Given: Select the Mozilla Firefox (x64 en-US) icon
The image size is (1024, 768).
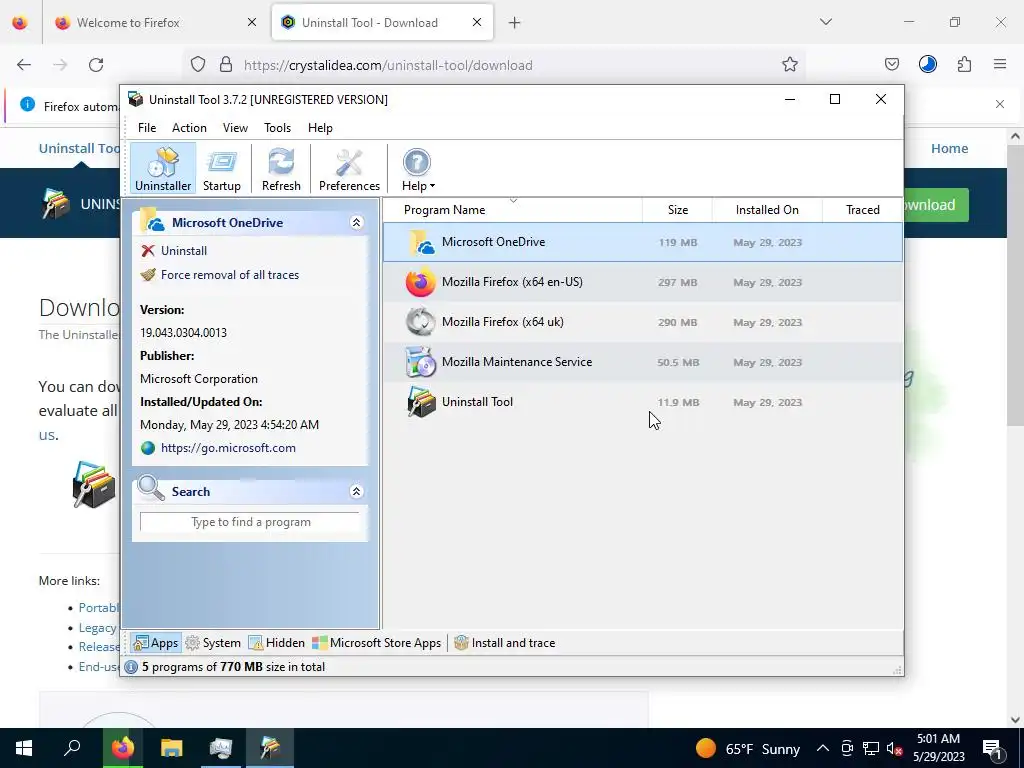Looking at the screenshot, I should pos(421,282).
